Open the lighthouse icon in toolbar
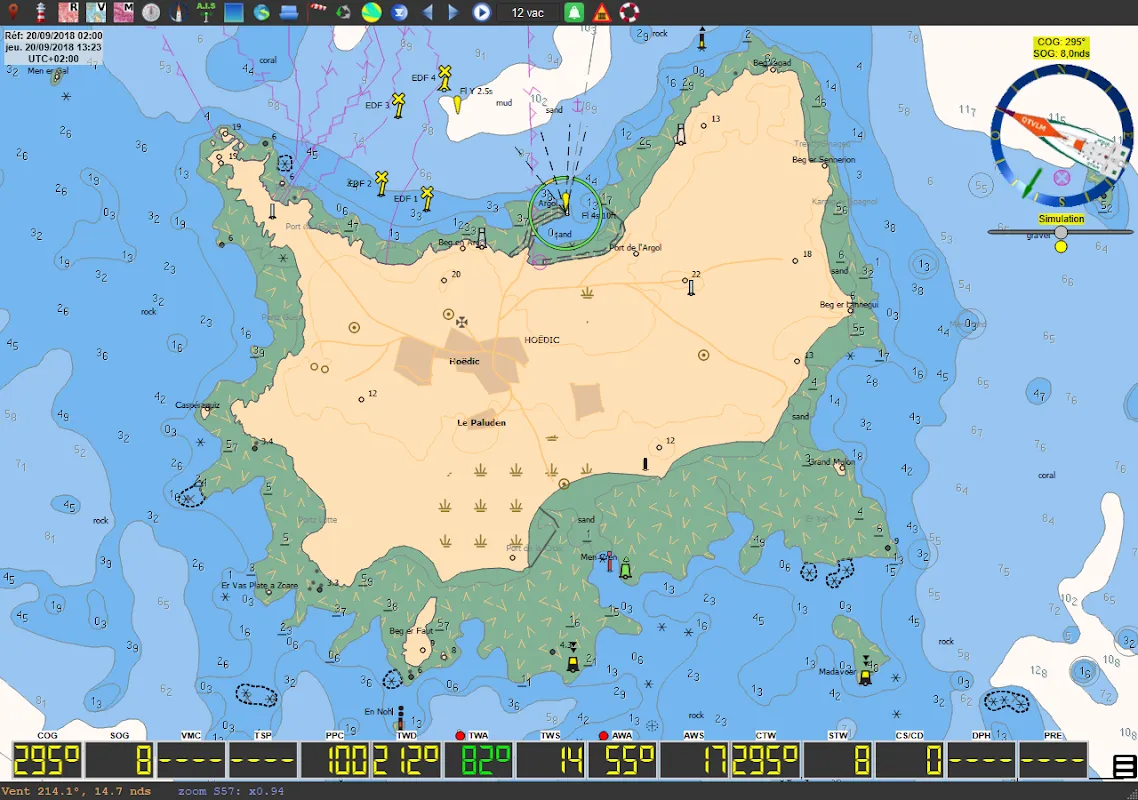The image size is (1138, 800). click(41, 12)
